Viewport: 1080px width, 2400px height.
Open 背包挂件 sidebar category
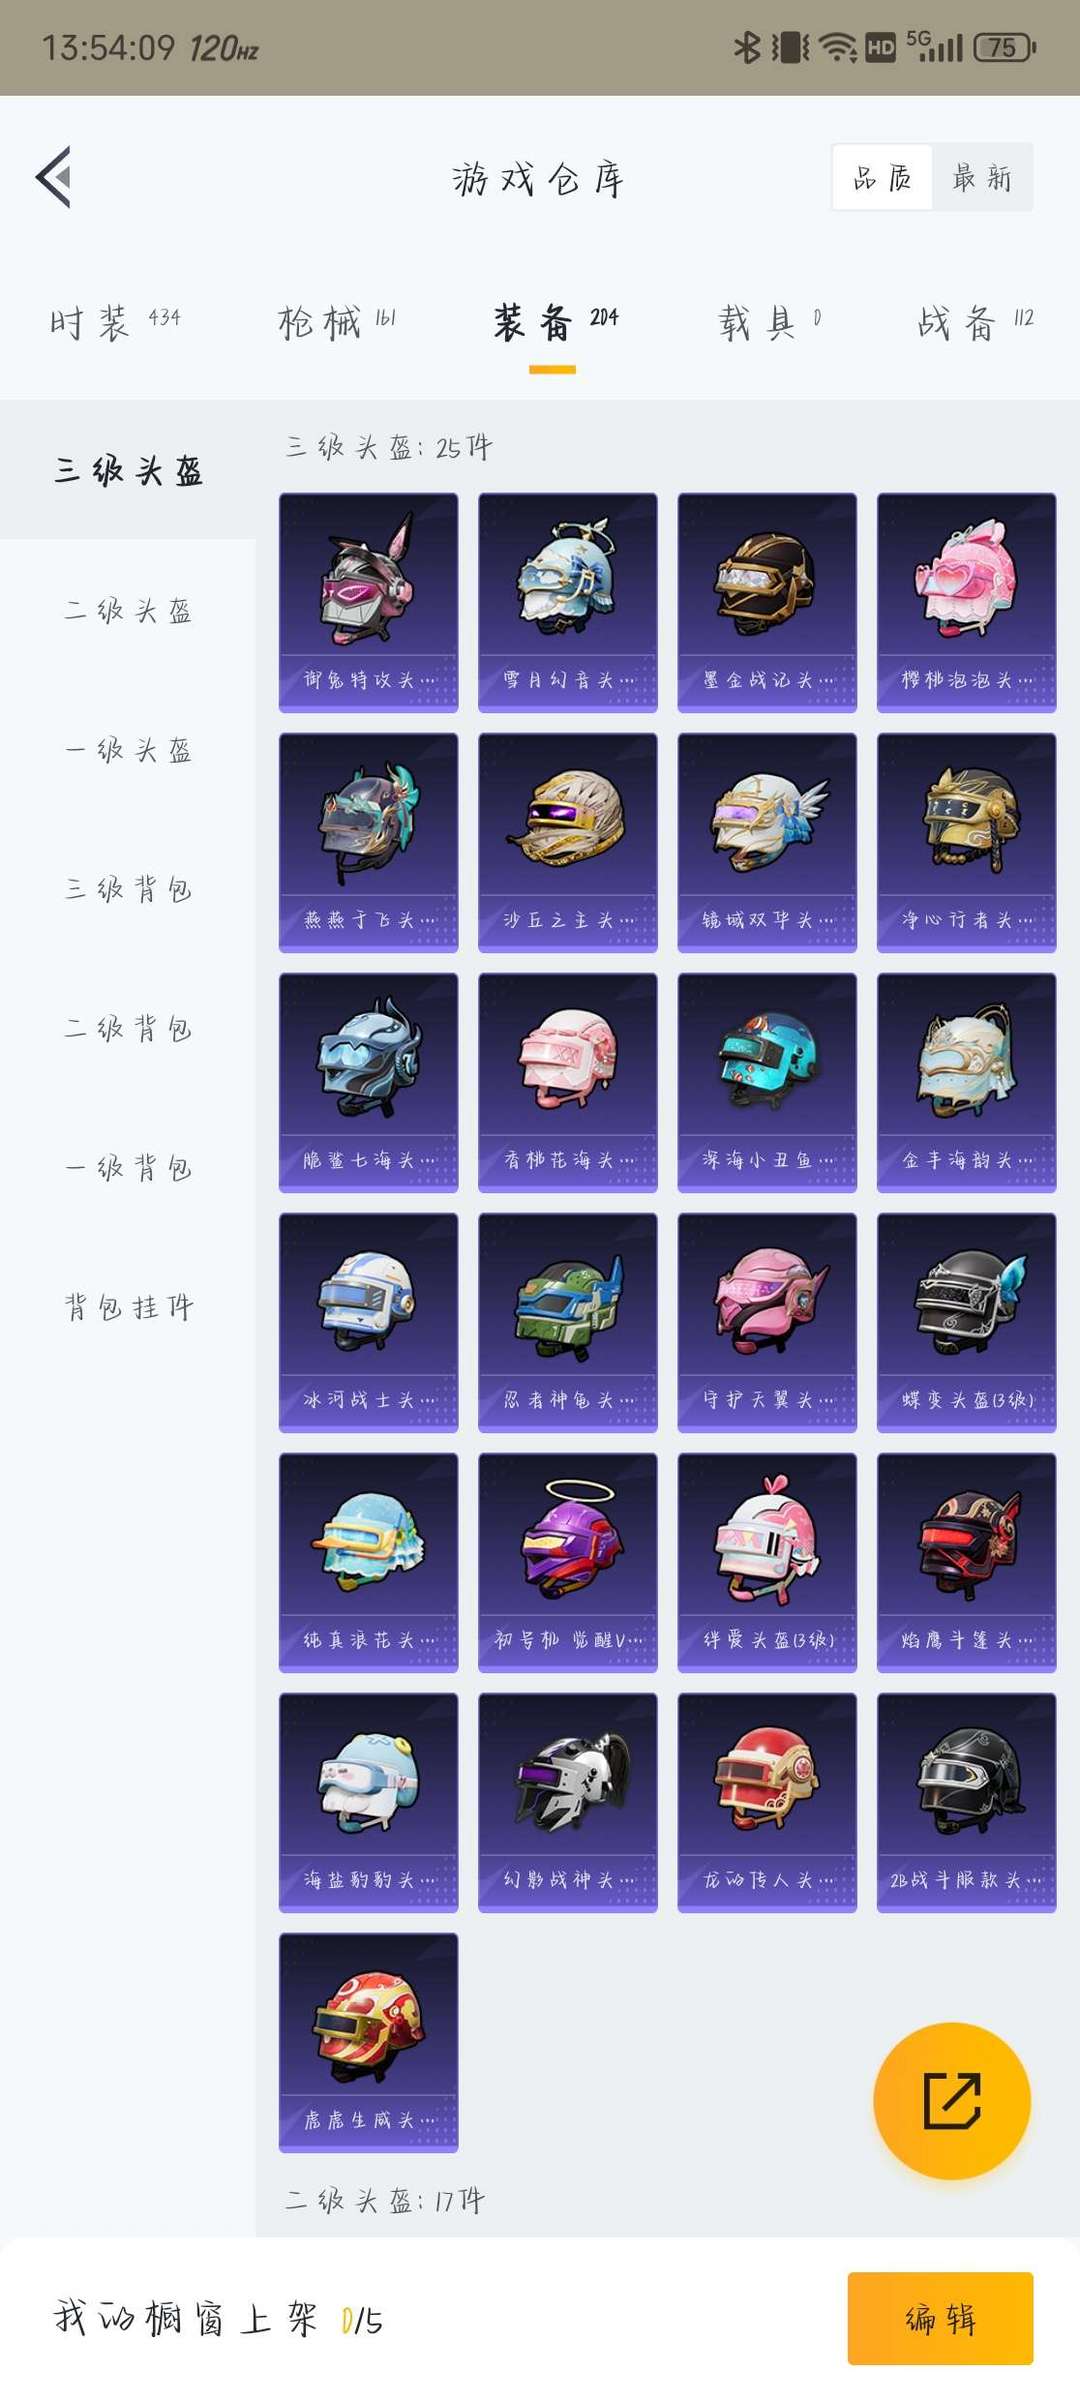click(x=128, y=1306)
